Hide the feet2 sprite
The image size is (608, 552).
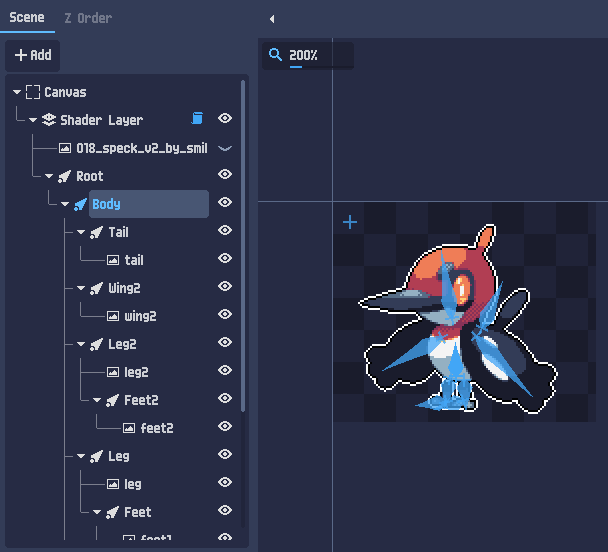(225, 426)
